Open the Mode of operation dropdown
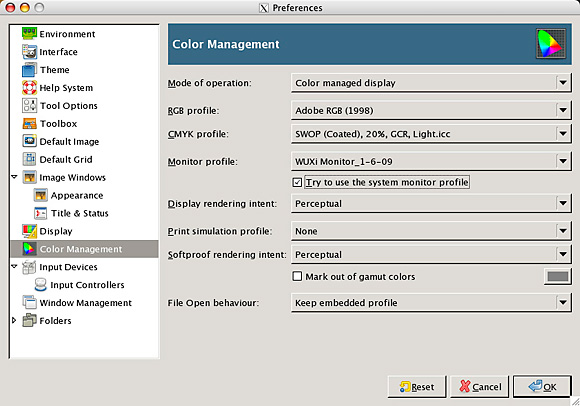This screenshot has width=580, height=406. [431, 83]
